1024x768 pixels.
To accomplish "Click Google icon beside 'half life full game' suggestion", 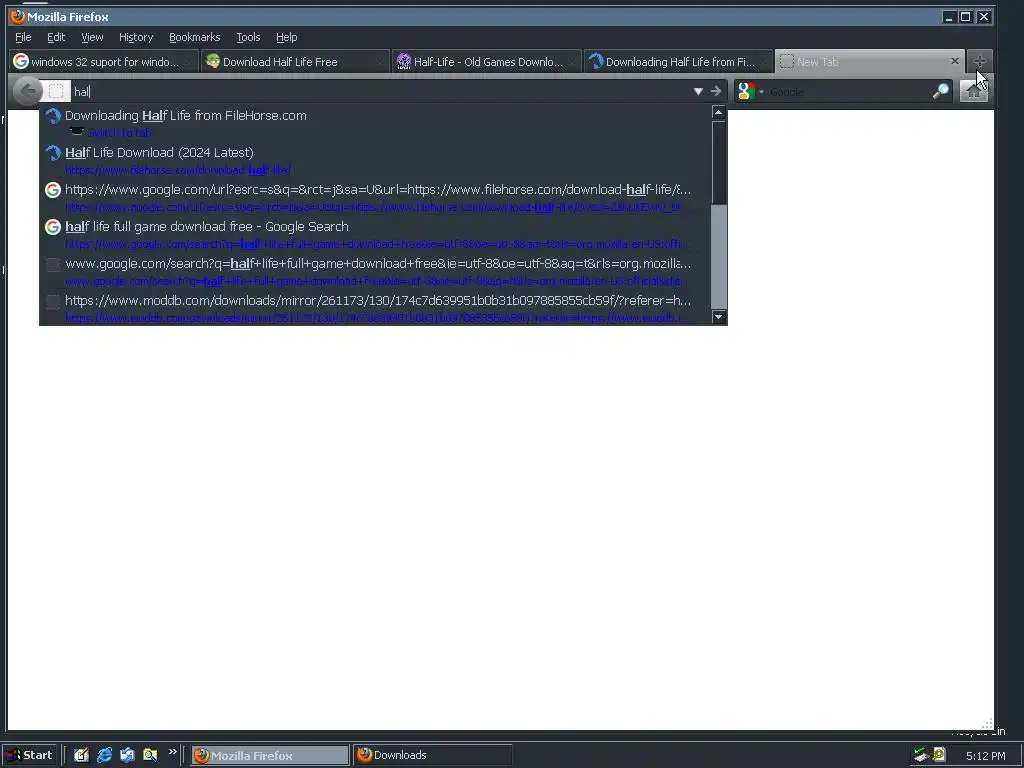I will [x=53, y=227].
